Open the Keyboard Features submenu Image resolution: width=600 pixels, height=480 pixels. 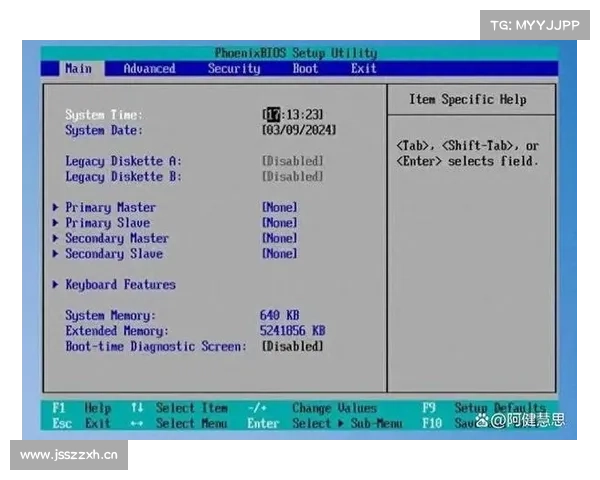[121, 284]
